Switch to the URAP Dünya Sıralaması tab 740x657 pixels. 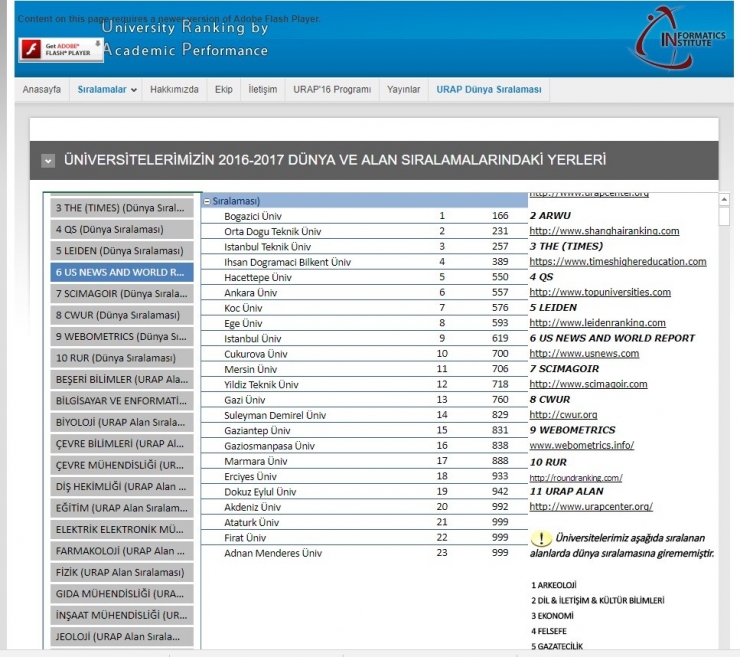488,89
